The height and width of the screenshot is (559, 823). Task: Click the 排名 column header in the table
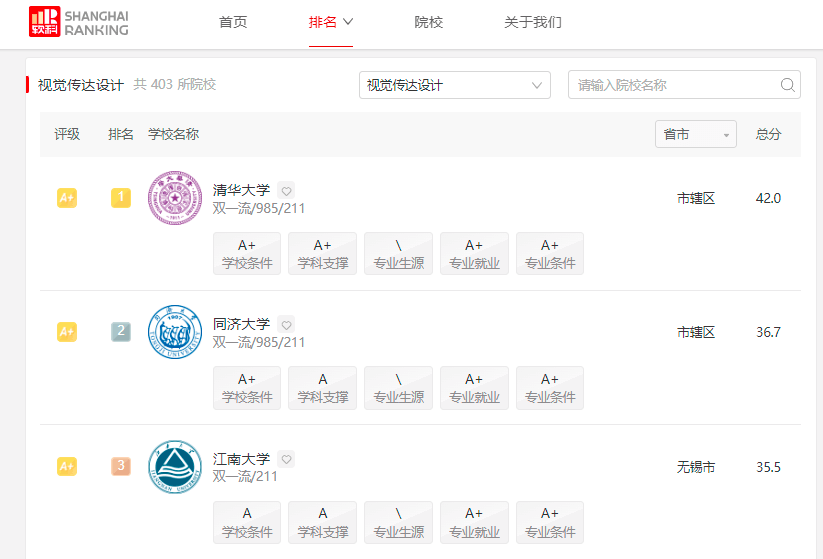pos(121,134)
